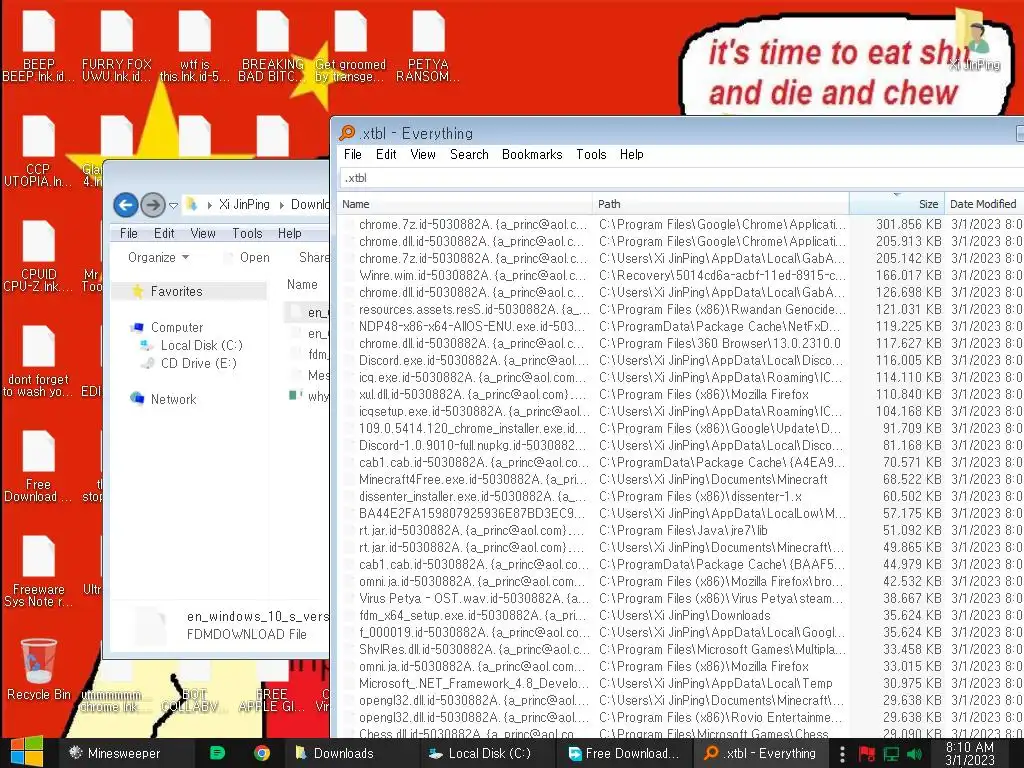Open the Windows Start menu
1024x768 pixels.
click(27, 752)
